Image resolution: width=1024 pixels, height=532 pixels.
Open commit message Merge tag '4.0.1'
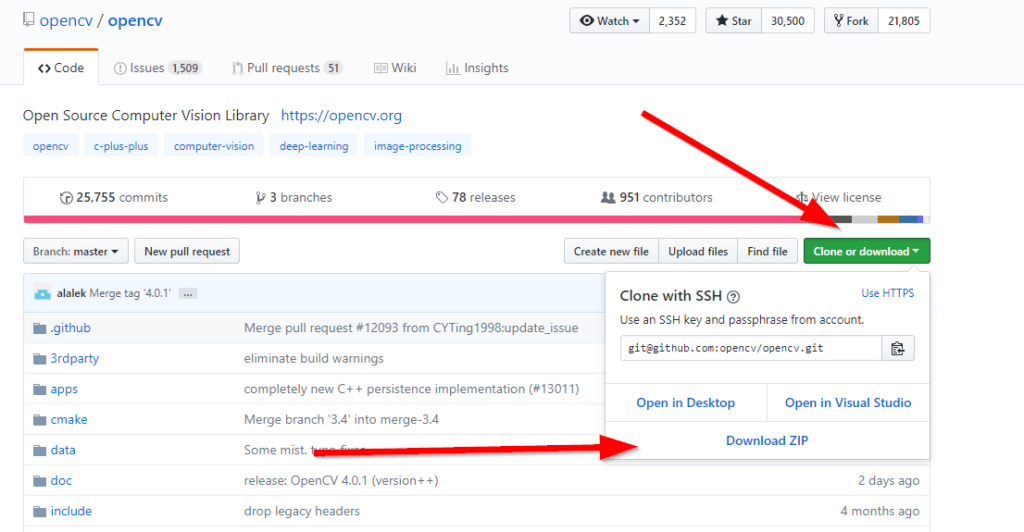[x=130, y=293]
